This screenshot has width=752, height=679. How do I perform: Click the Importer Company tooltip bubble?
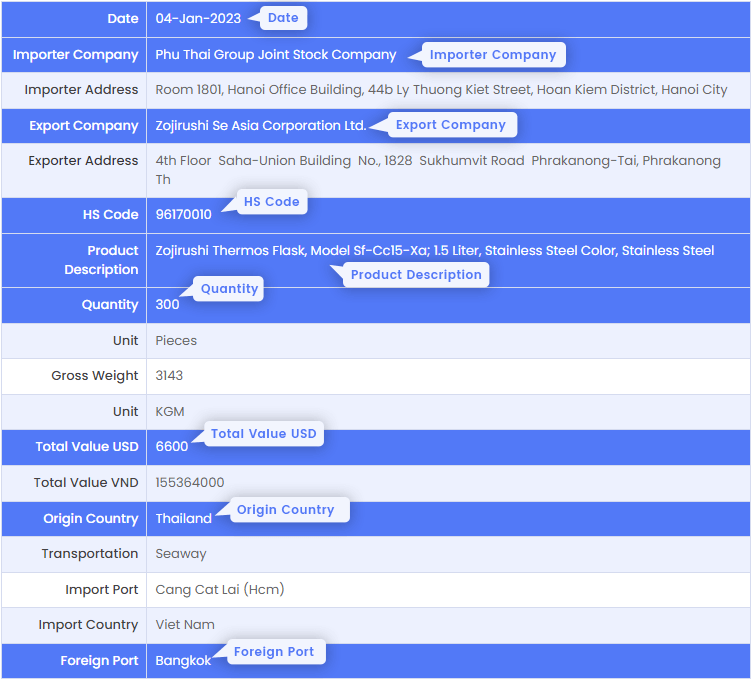point(493,55)
